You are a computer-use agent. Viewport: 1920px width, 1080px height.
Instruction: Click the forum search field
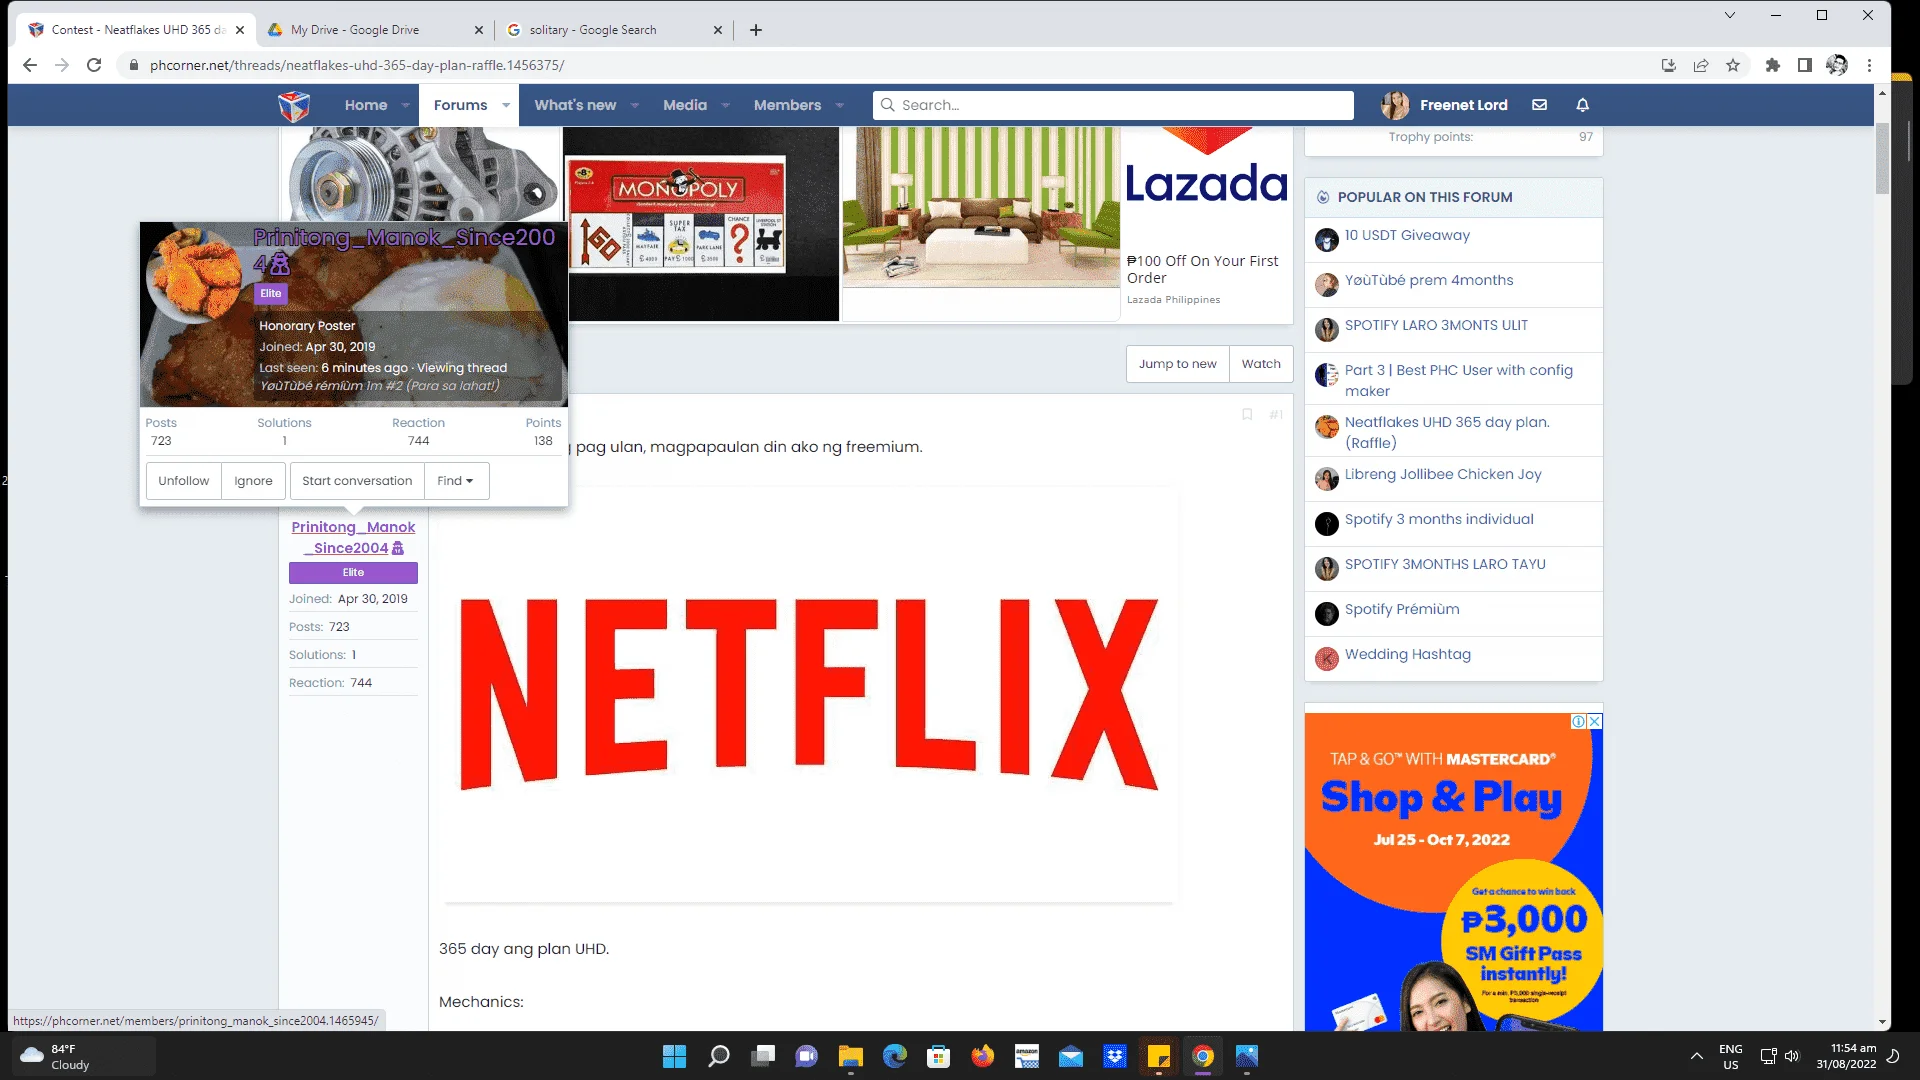click(x=1113, y=105)
